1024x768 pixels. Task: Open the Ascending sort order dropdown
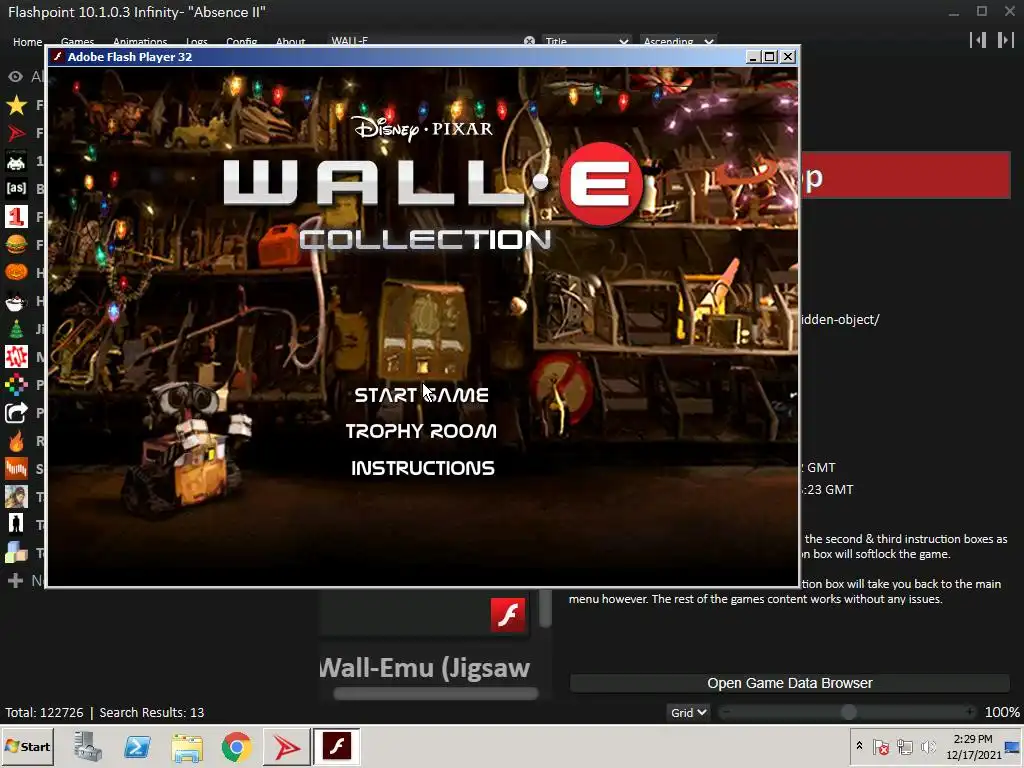678,41
